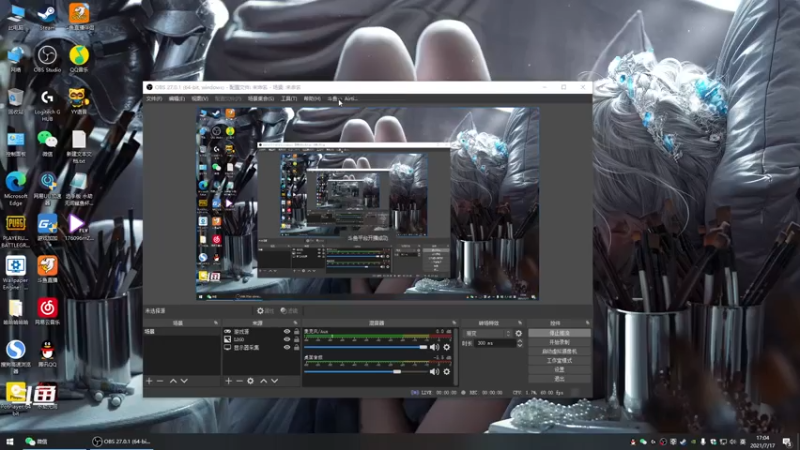Toggle visibility of 显示器采集 source
Screen dimensions: 800x450
(x=287, y=347)
